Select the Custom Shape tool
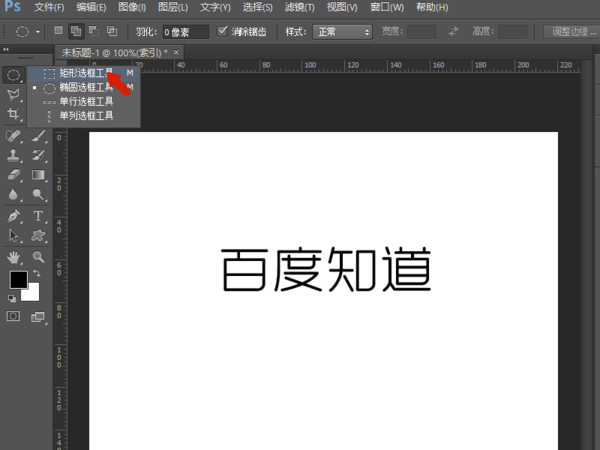600x450 pixels. [x=38, y=236]
